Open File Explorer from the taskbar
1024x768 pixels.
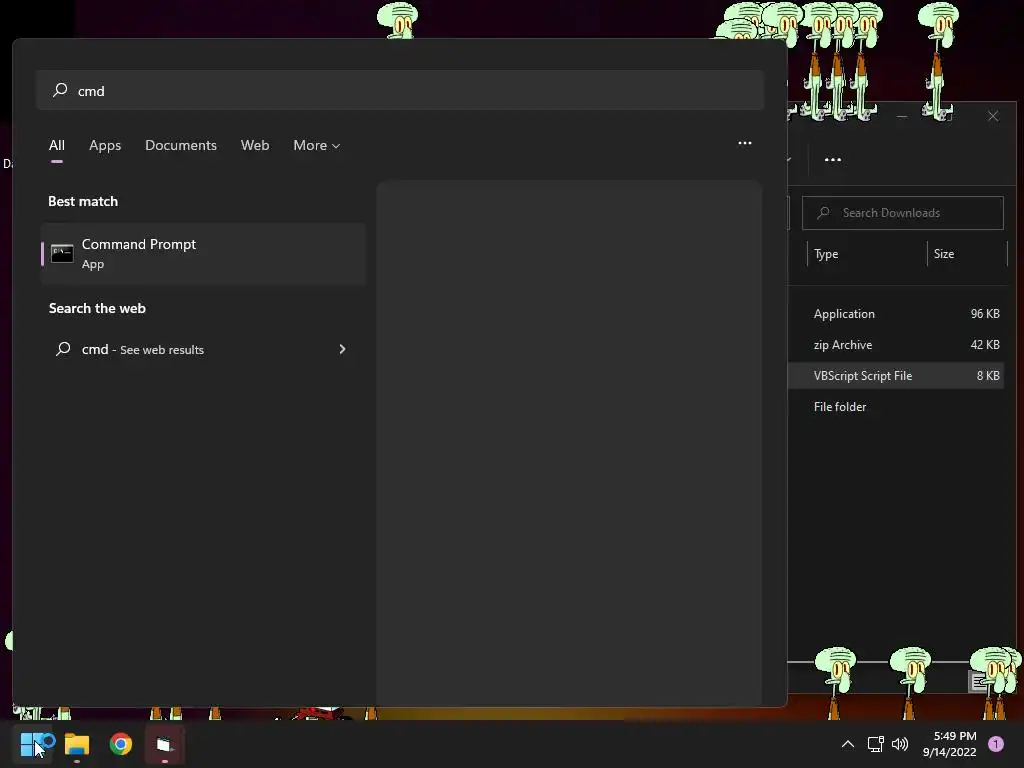pos(77,744)
